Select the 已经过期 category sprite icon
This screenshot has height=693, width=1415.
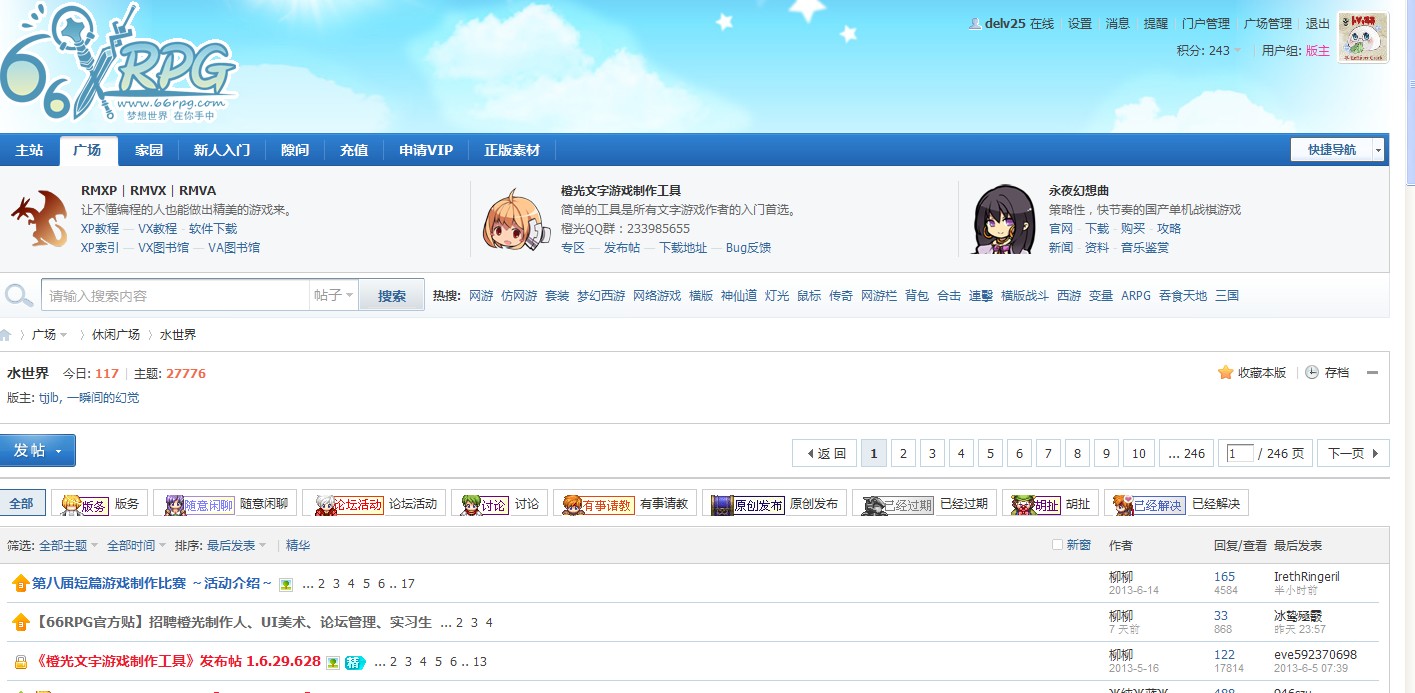(897, 504)
